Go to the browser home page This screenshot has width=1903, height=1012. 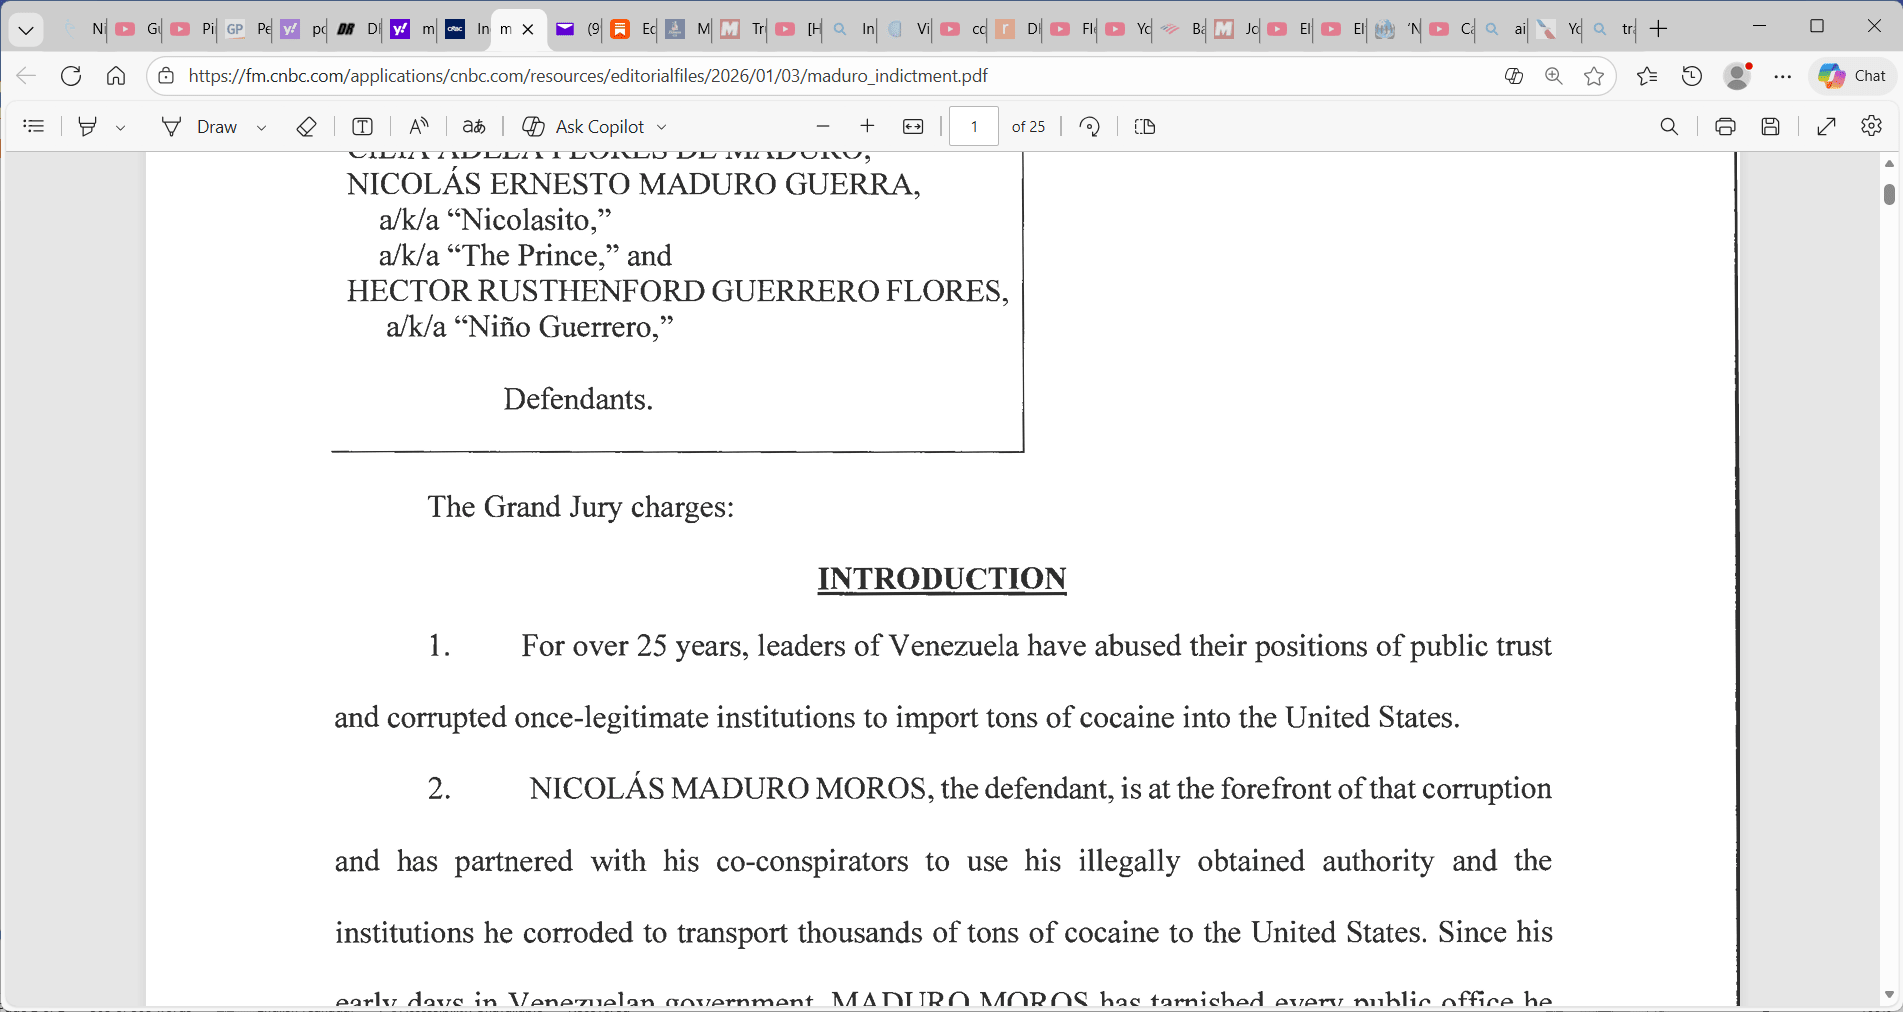click(116, 76)
